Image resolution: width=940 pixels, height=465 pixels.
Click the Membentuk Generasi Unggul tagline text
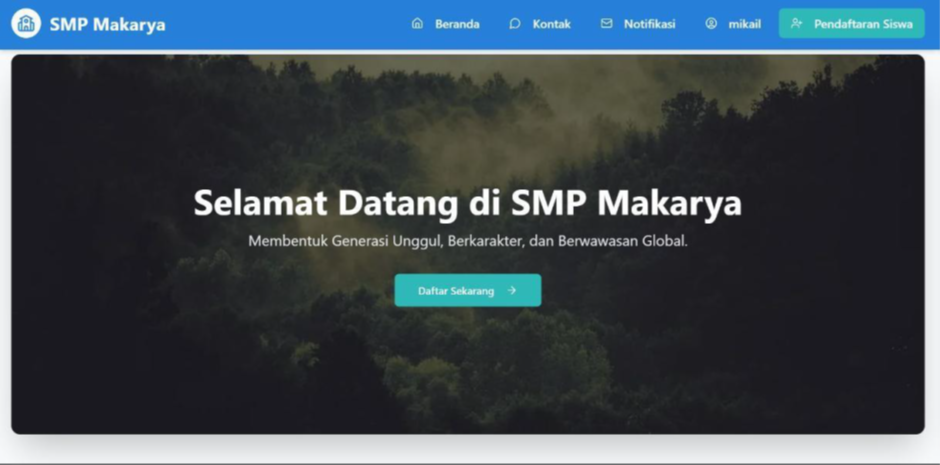pos(468,241)
